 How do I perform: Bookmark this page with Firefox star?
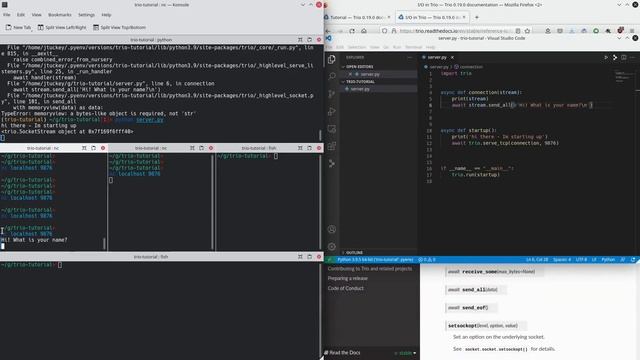pyautogui.click(x=527, y=31)
